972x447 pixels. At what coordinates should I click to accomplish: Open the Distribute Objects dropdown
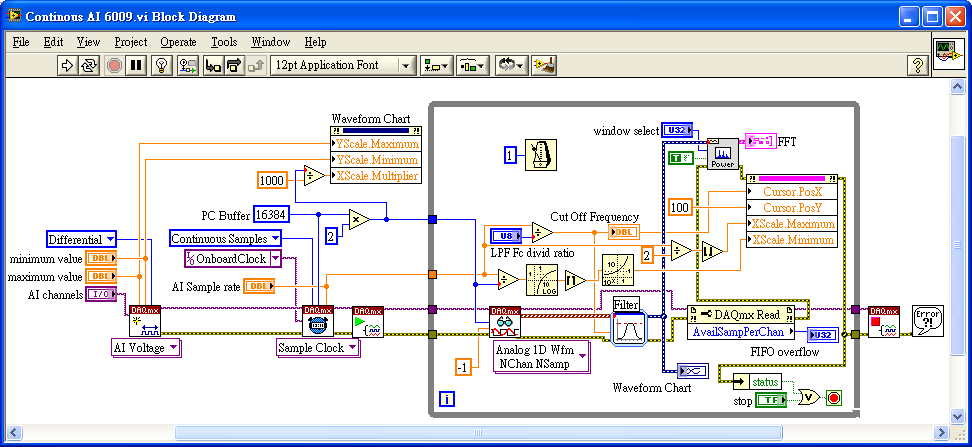[474, 65]
